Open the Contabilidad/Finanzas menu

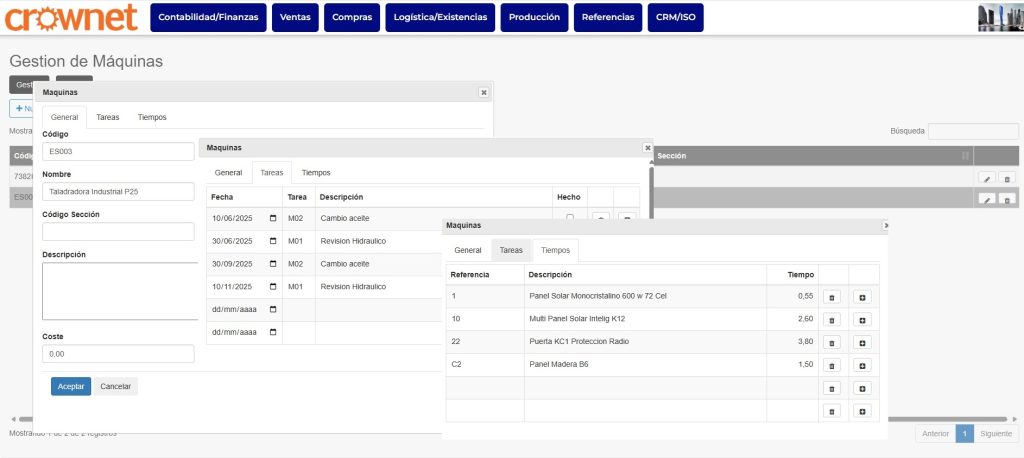[208, 18]
